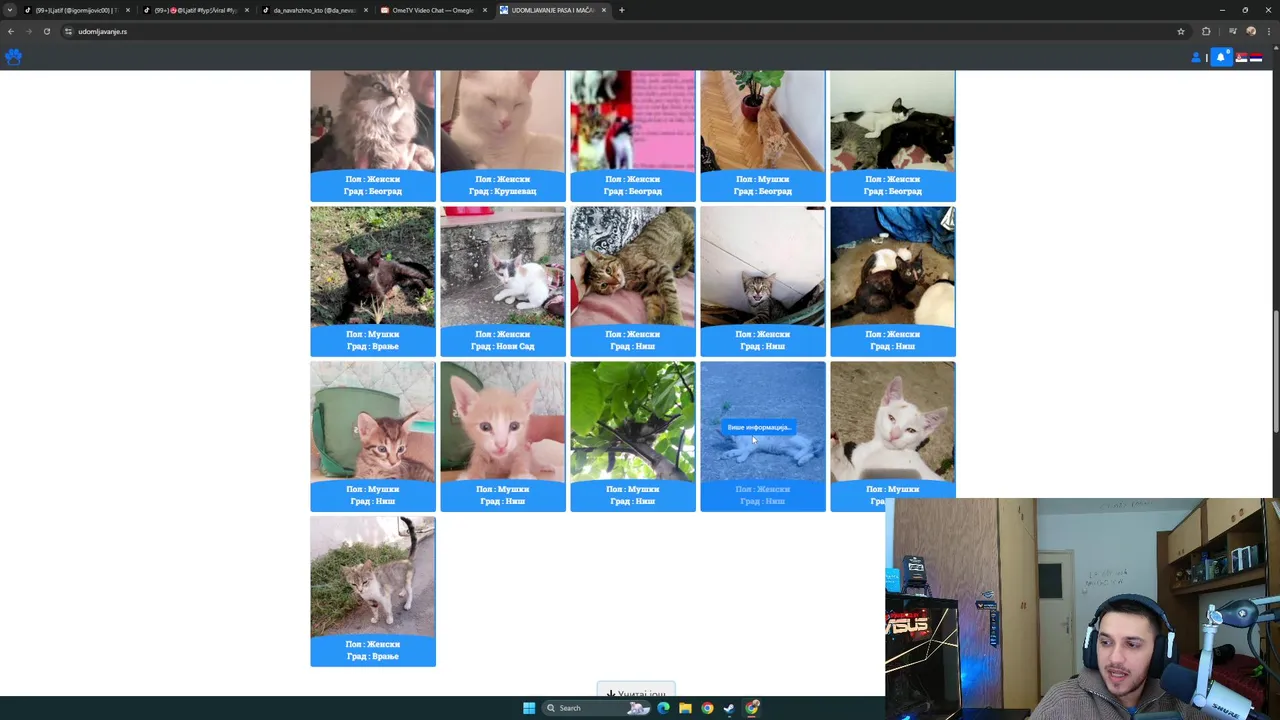Select the plain red-blue-white tricolor flag

click(x=1255, y=57)
